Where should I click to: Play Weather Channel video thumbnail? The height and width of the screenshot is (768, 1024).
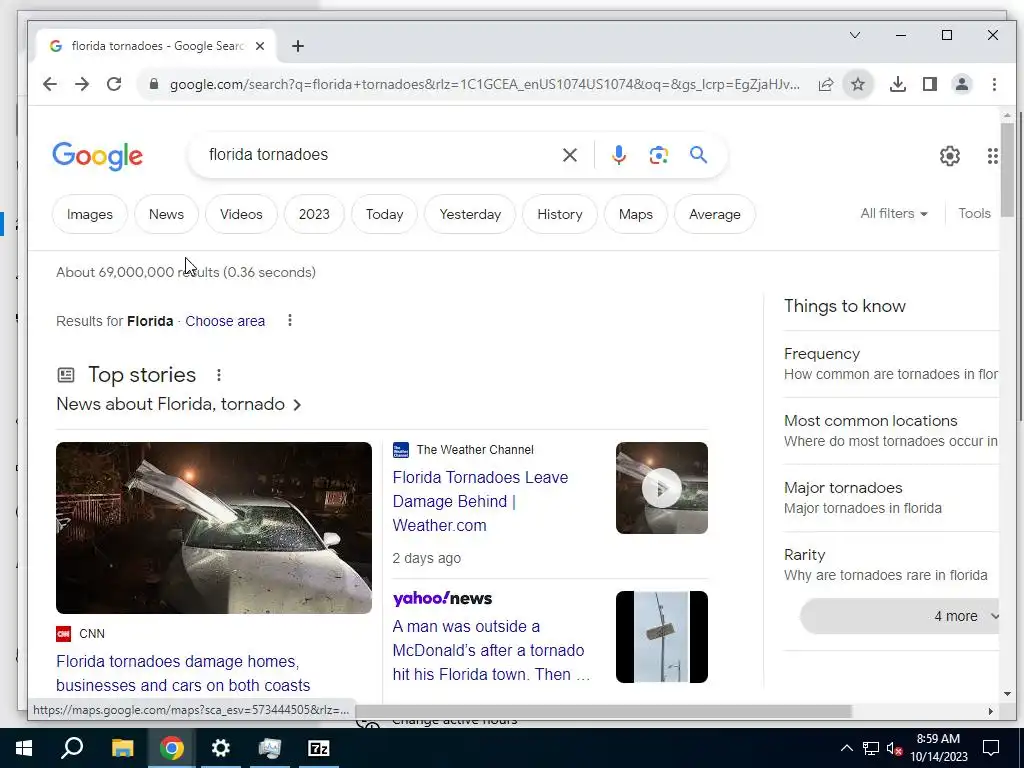coord(662,488)
